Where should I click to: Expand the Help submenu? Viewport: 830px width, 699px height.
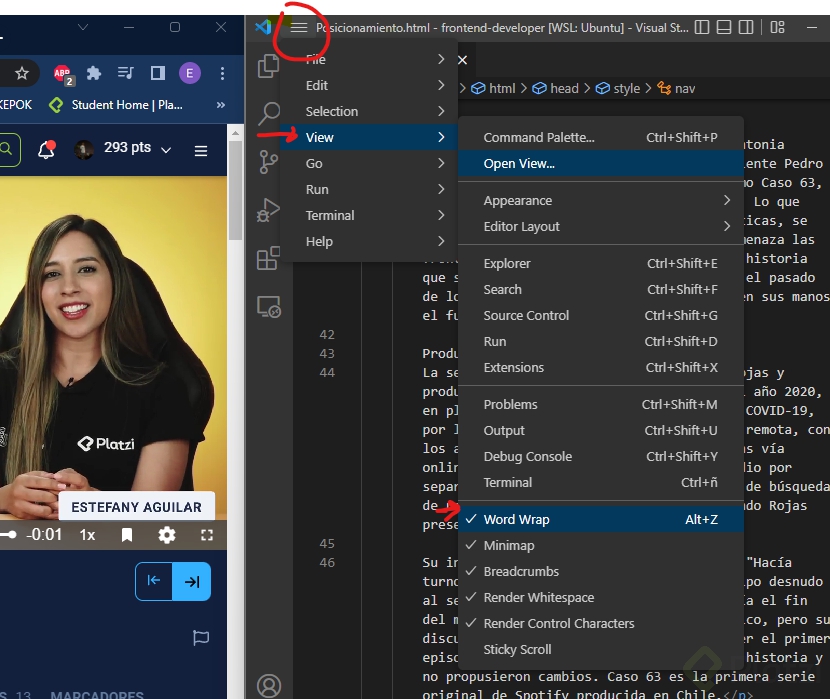tap(369, 241)
